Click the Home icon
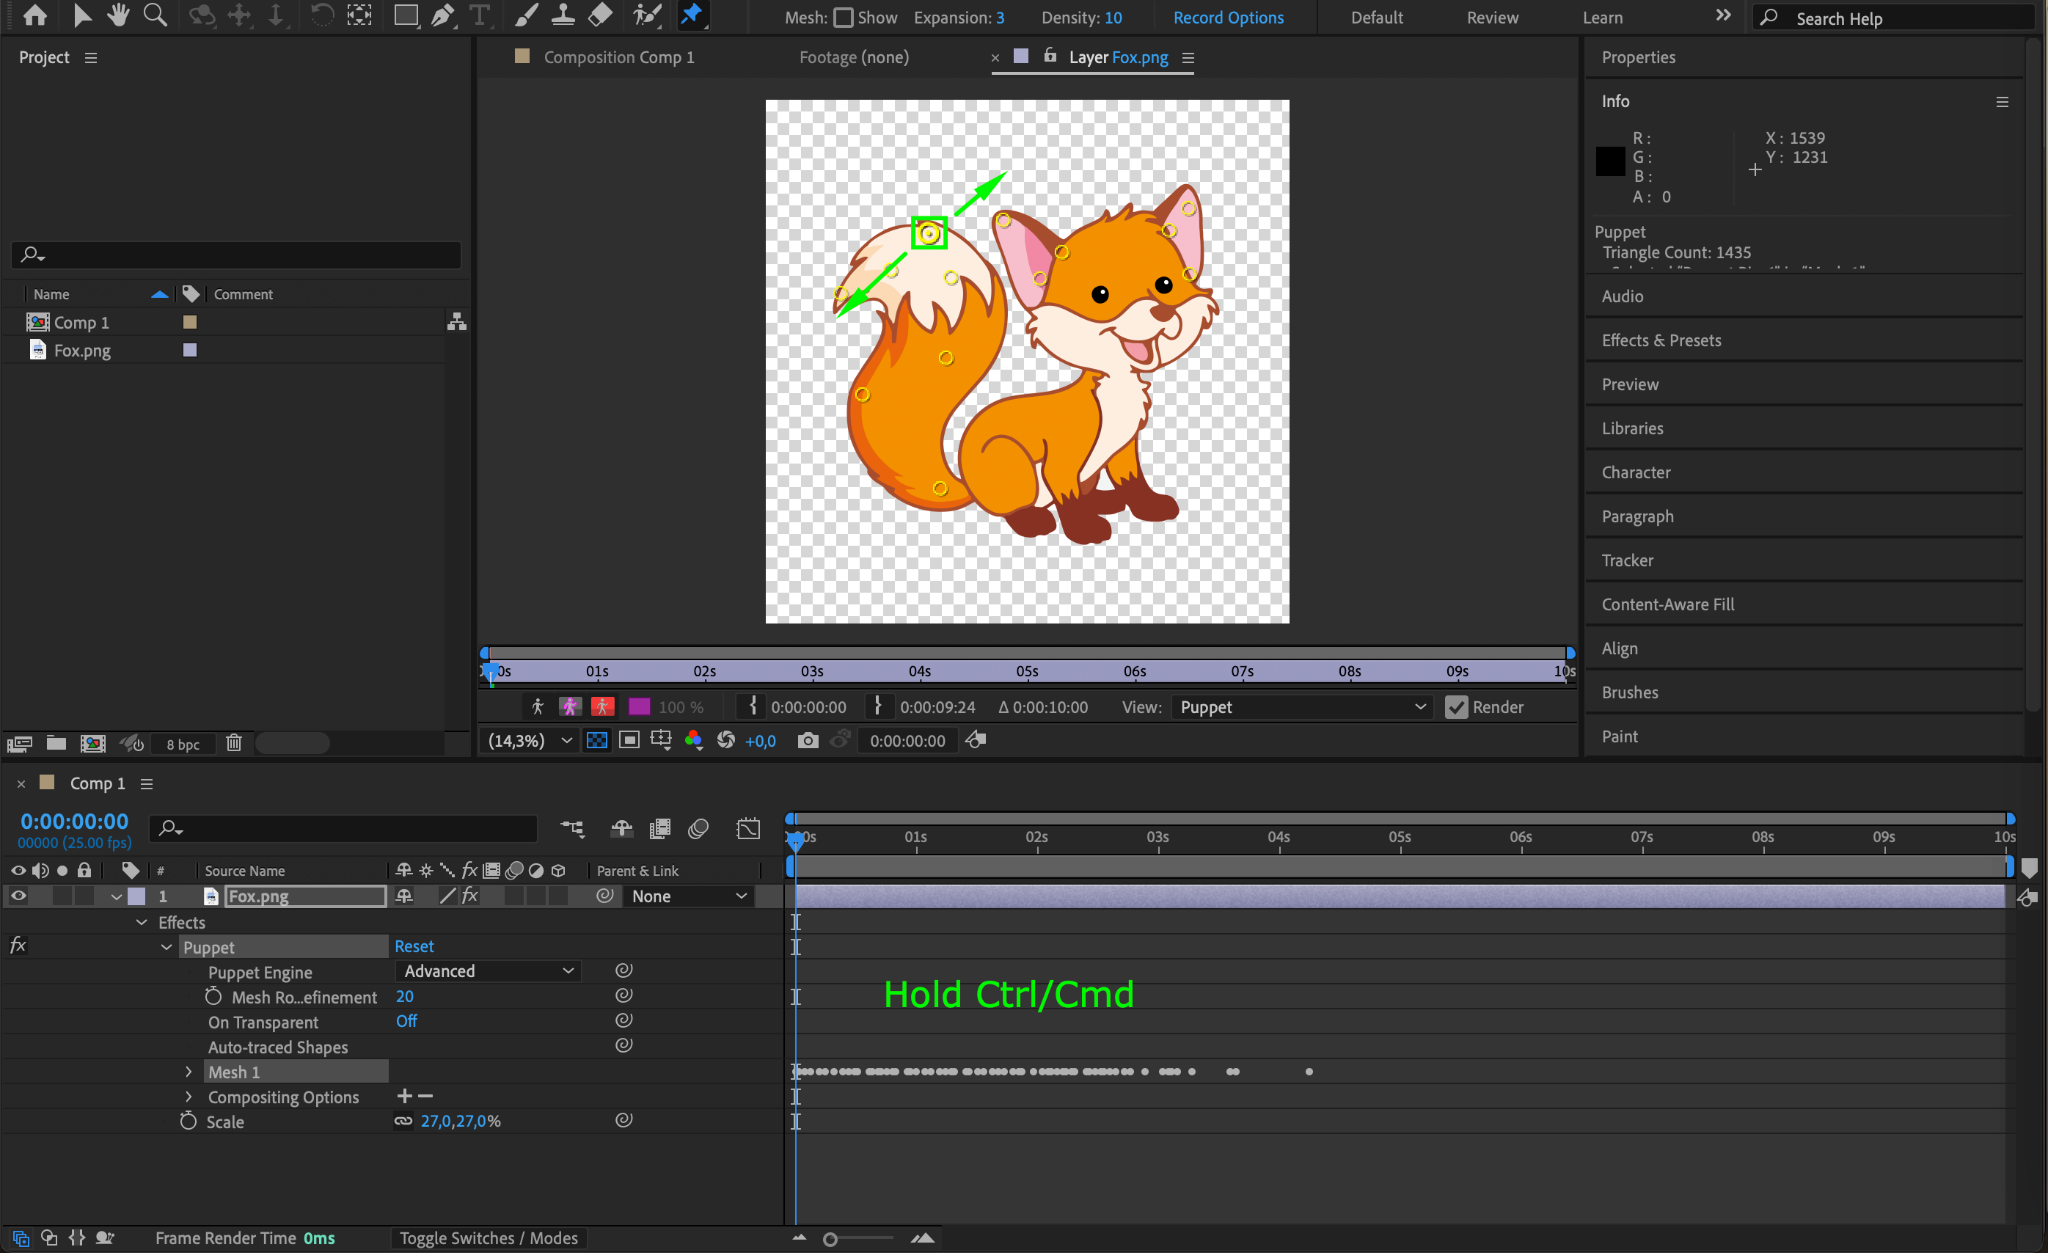 point(35,15)
